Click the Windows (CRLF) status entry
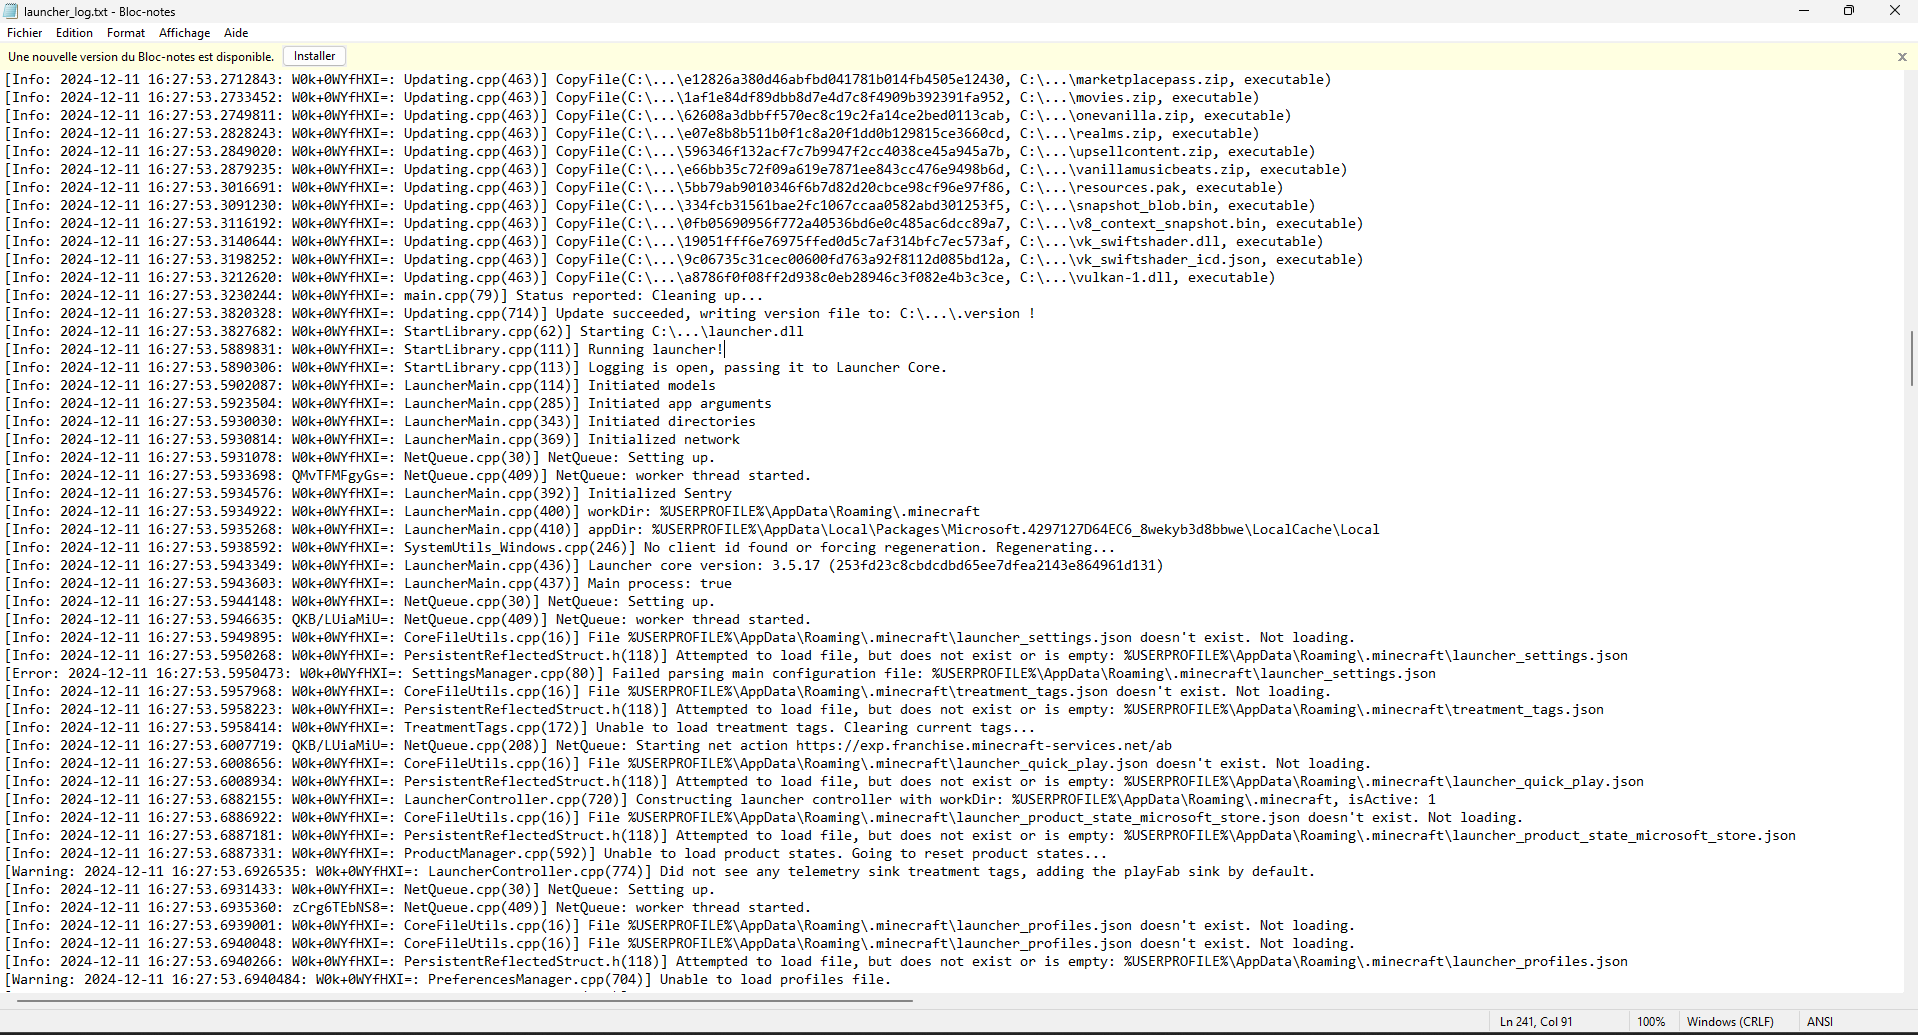This screenshot has width=1918, height=1035. pyautogui.click(x=1730, y=1022)
